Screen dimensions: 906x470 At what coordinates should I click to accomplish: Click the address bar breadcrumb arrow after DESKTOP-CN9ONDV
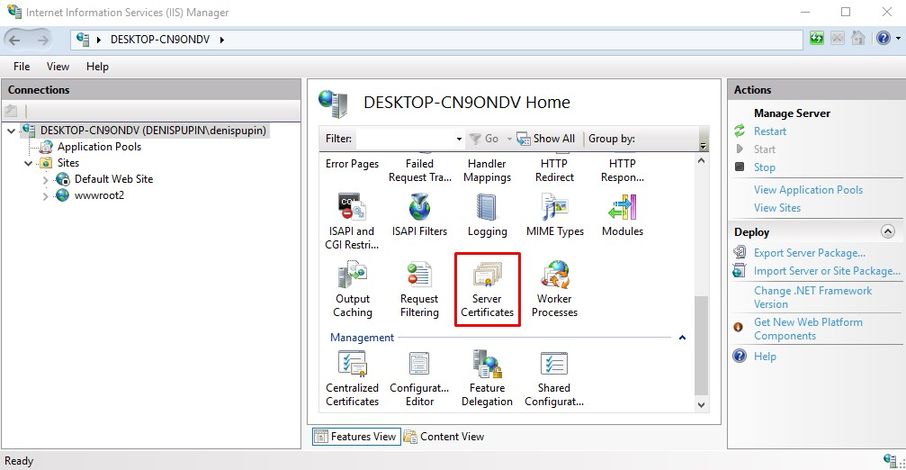(x=222, y=40)
